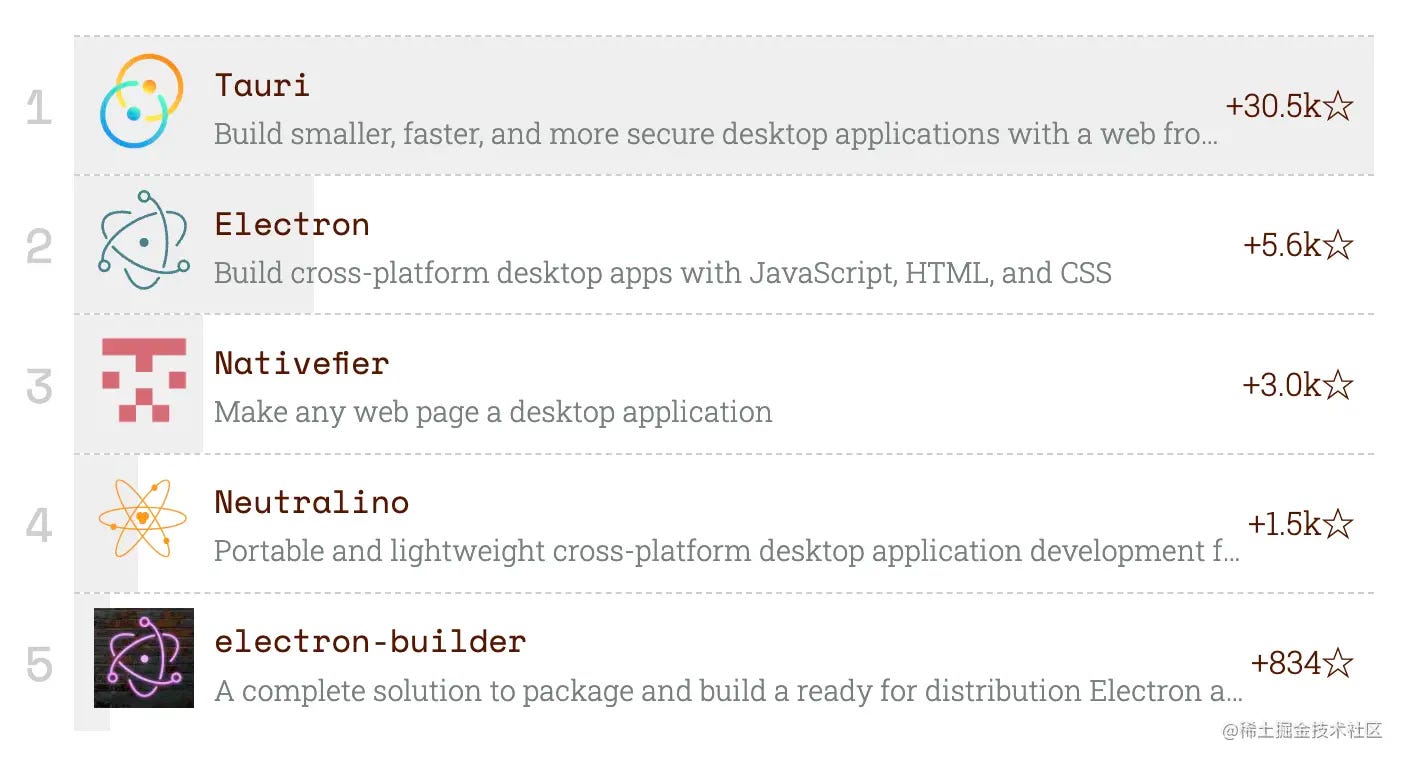This screenshot has height=762, width=1404.
Task: Click the +3.0k stars count
Action: click(x=1298, y=385)
